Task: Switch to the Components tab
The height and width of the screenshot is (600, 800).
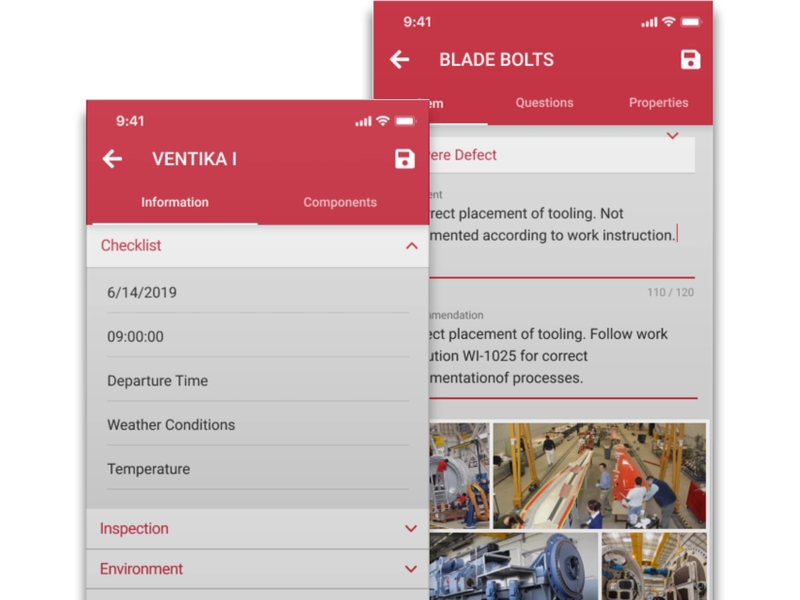Action: click(340, 202)
